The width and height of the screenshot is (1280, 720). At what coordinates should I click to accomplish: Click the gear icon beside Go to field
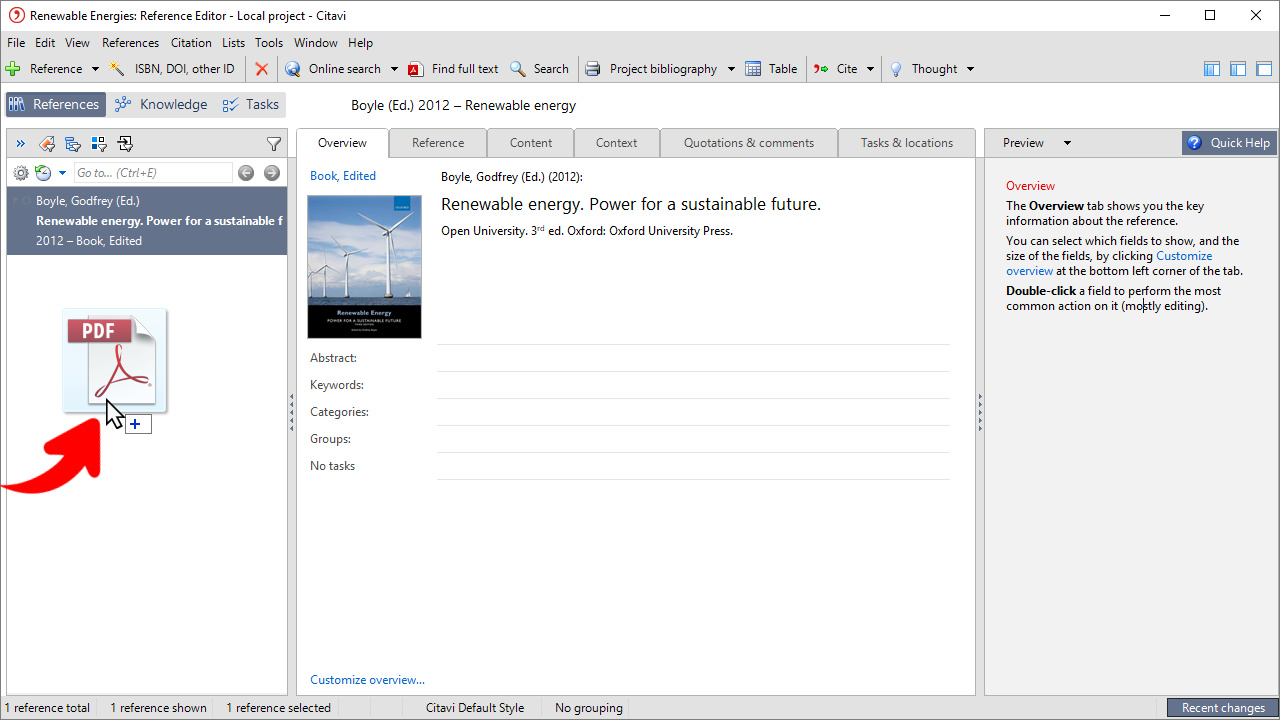21,173
